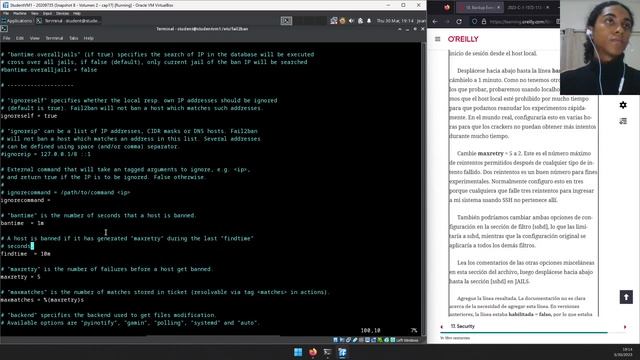Click the VirtualBox Host key indicator
Image resolution: width=640 pixels, height=360 pixels.
tap(407, 340)
